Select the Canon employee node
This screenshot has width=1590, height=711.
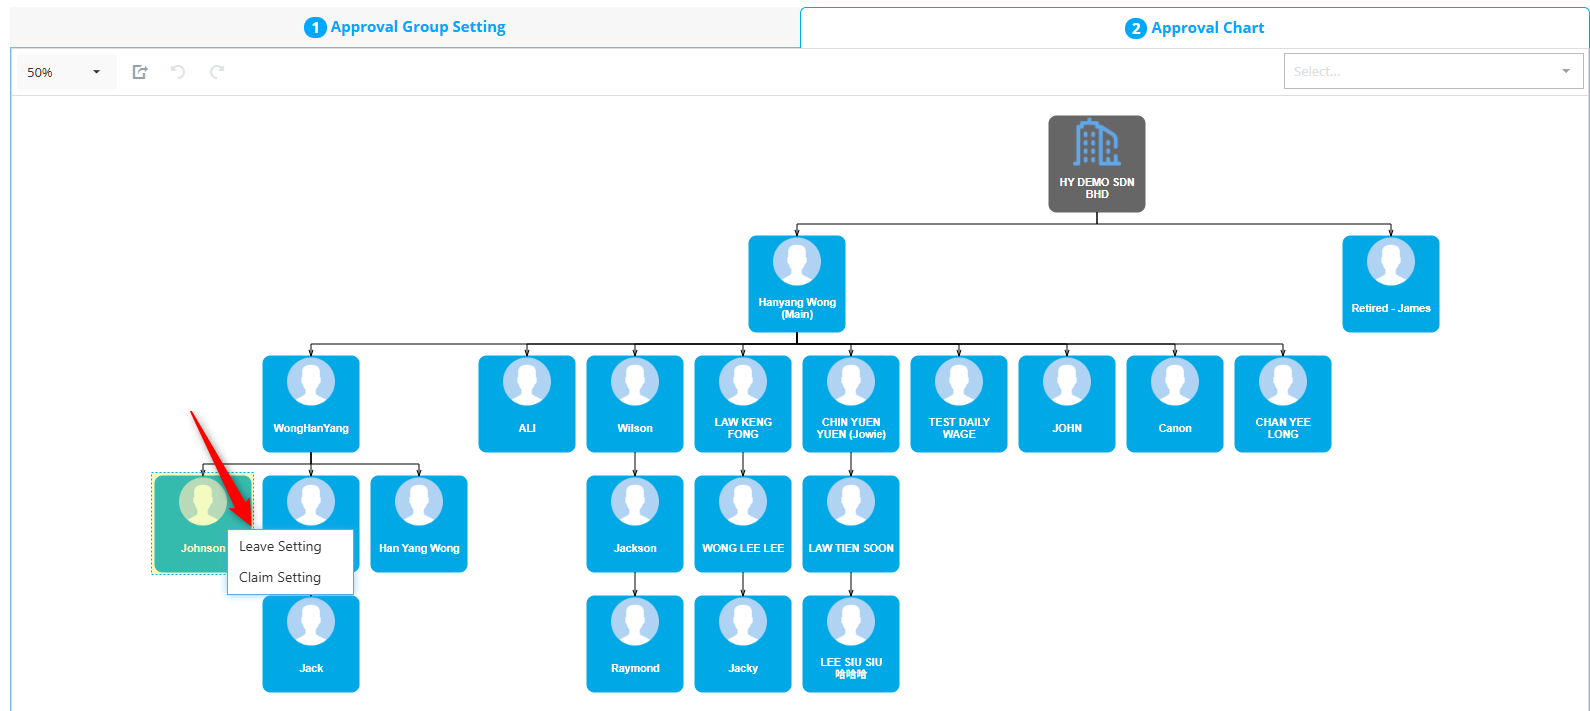click(1175, 404)
